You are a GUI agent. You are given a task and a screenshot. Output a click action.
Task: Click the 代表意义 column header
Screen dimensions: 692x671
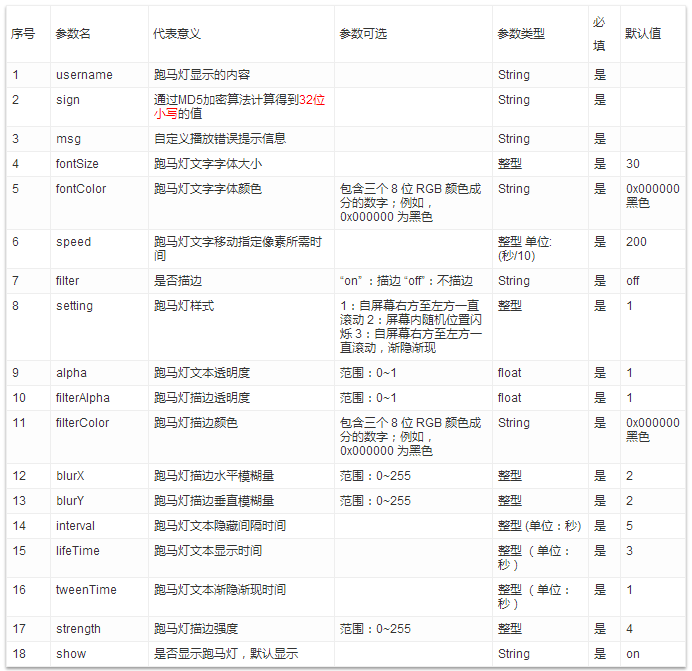[177, 34]
